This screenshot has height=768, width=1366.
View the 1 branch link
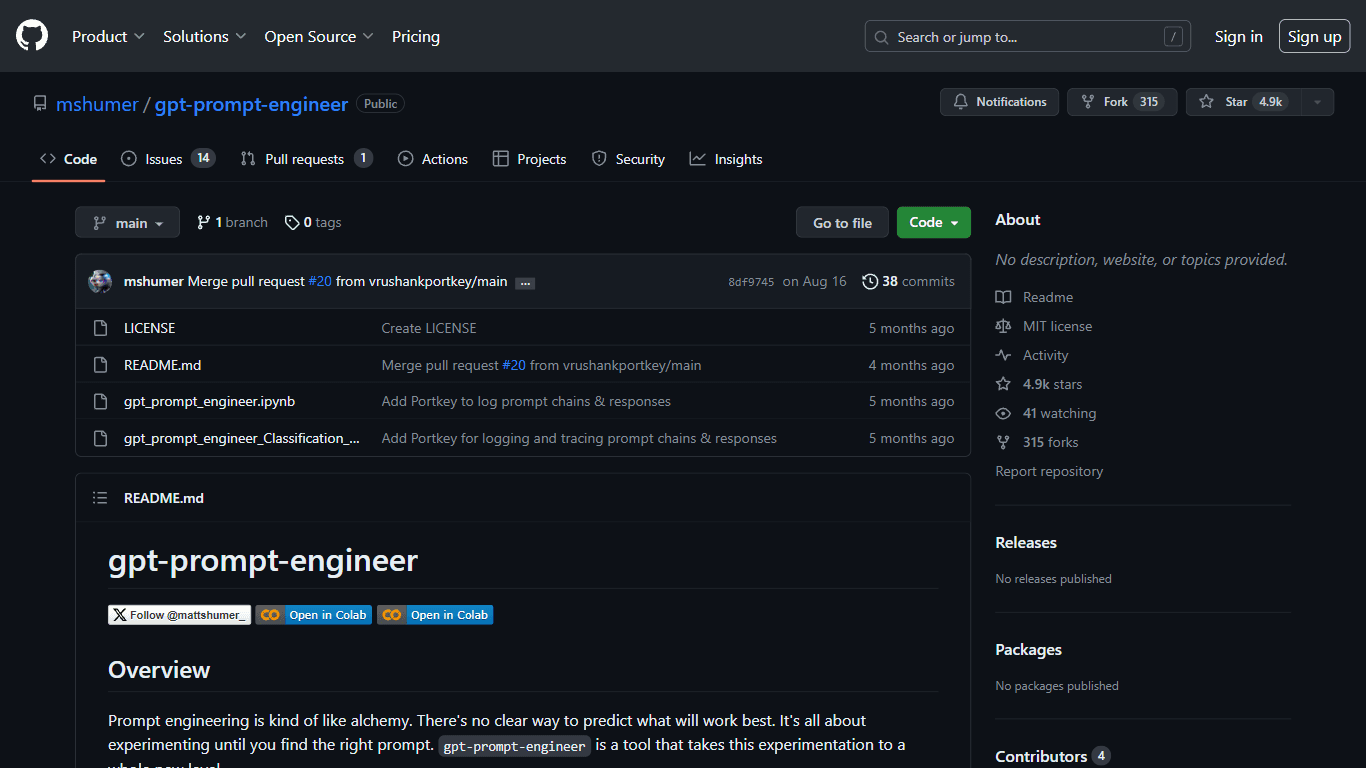(x=232, y=222)
